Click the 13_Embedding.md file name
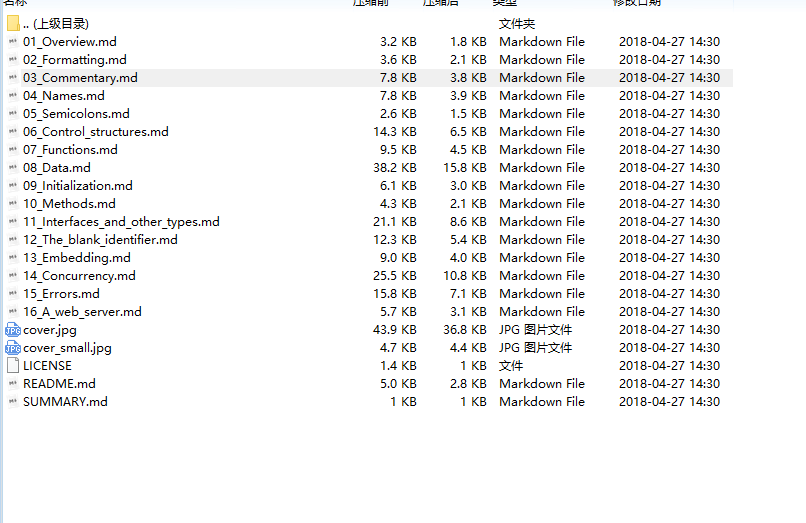The width and height of the screenshot is (806, 523). coord(76,258)
